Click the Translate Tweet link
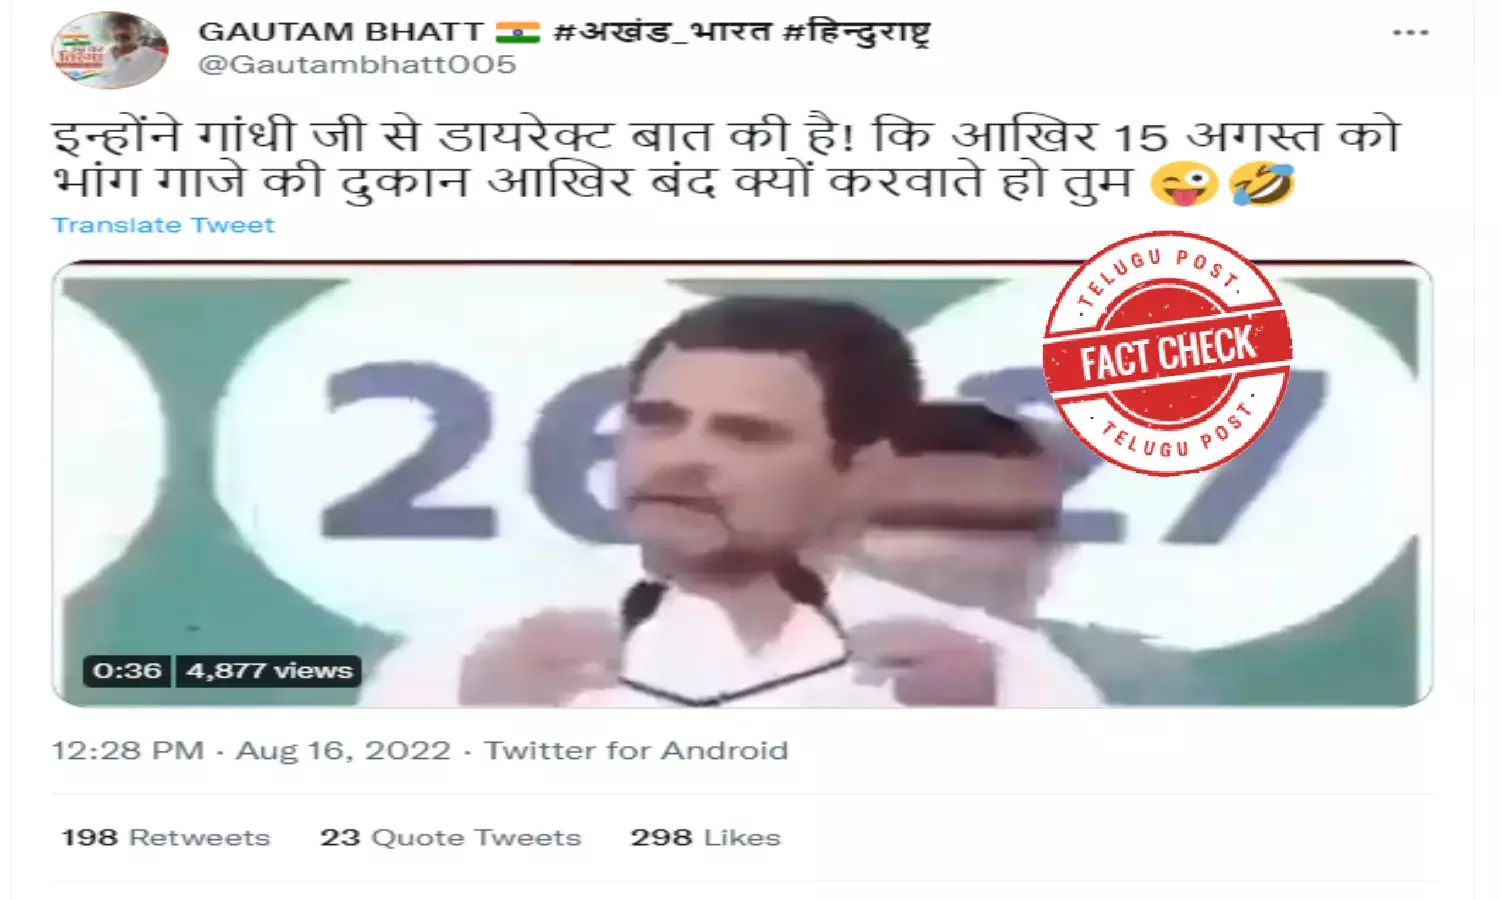 [163, 225]
